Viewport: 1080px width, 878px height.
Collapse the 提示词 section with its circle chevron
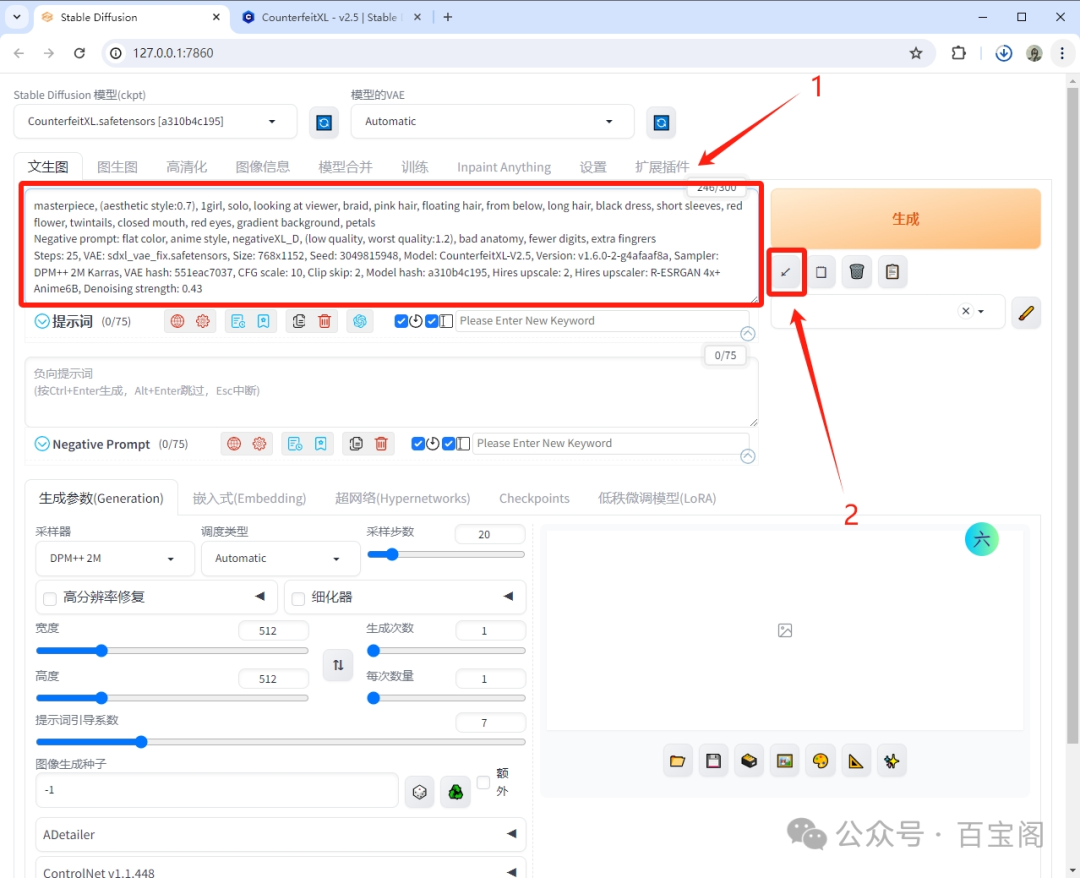[x=42, y=321]
